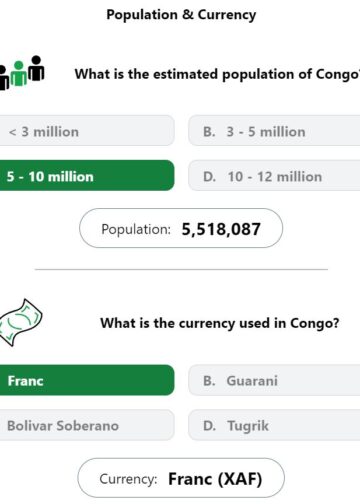Viewport: 360px width, 504px height.
Task: Pick option D '10 - 12 million'
Action: pyautogui.click(x=274, y=176)
